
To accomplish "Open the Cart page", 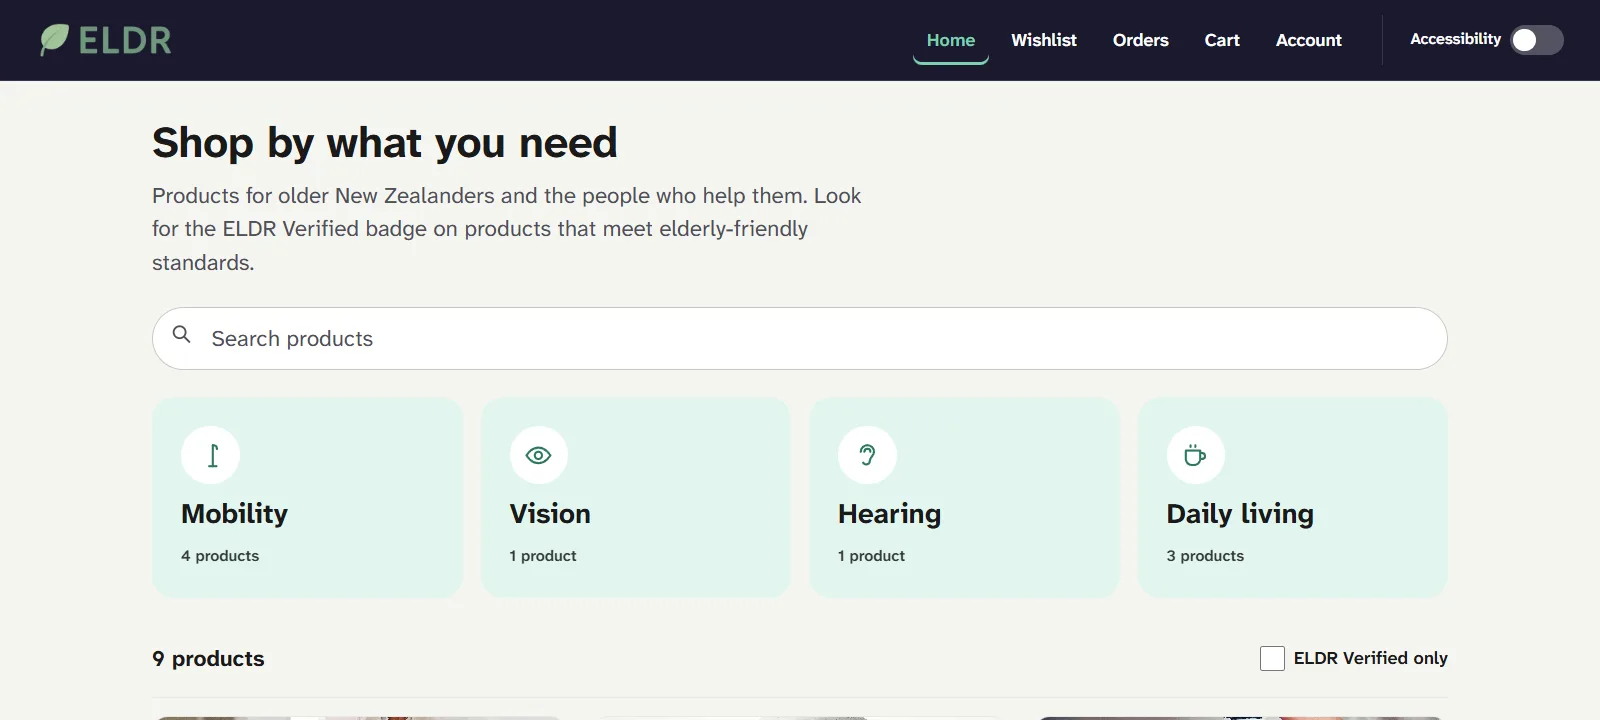I will 1222,40.
